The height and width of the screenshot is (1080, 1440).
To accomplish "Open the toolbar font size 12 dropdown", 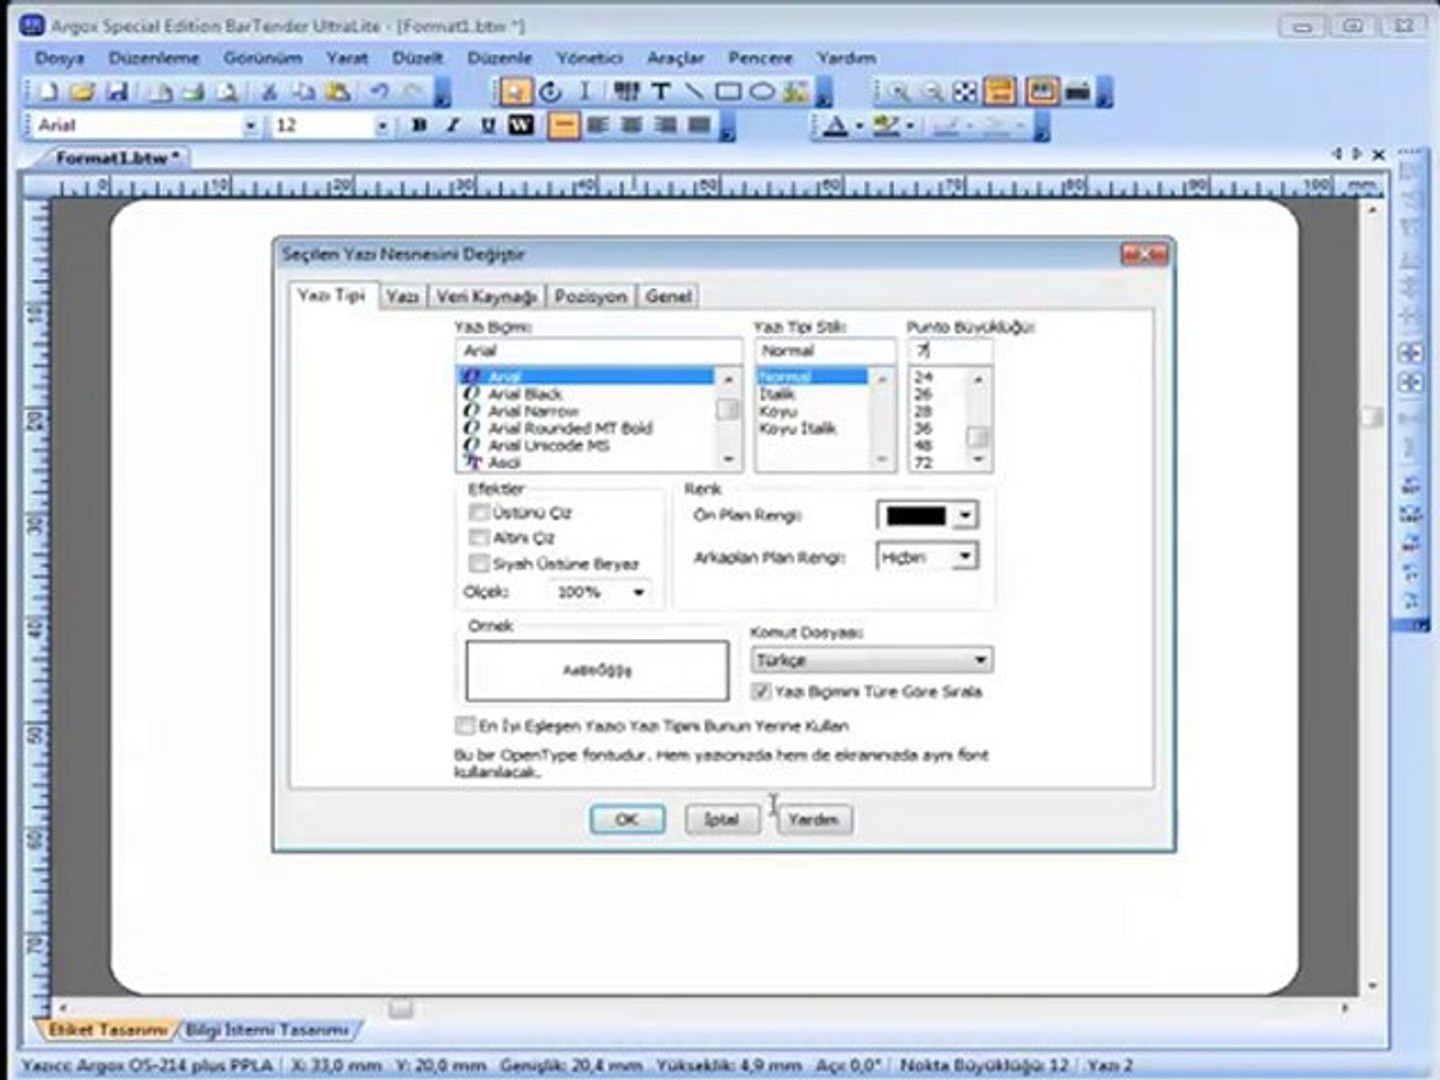I will point(382,126).
